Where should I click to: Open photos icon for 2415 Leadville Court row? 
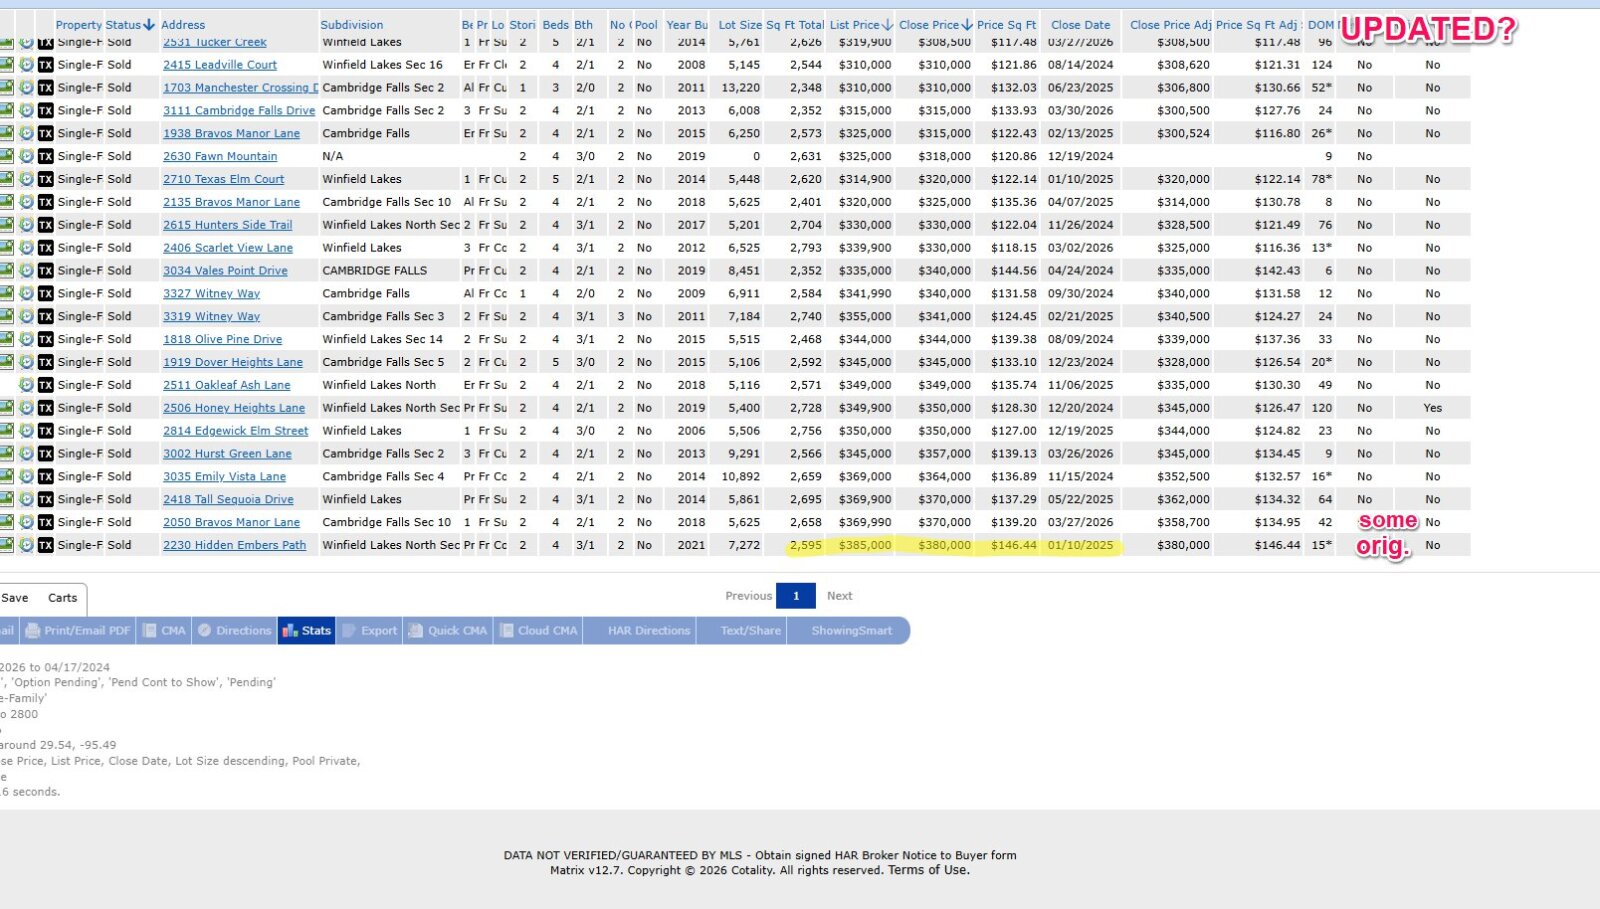pos(6,65)
